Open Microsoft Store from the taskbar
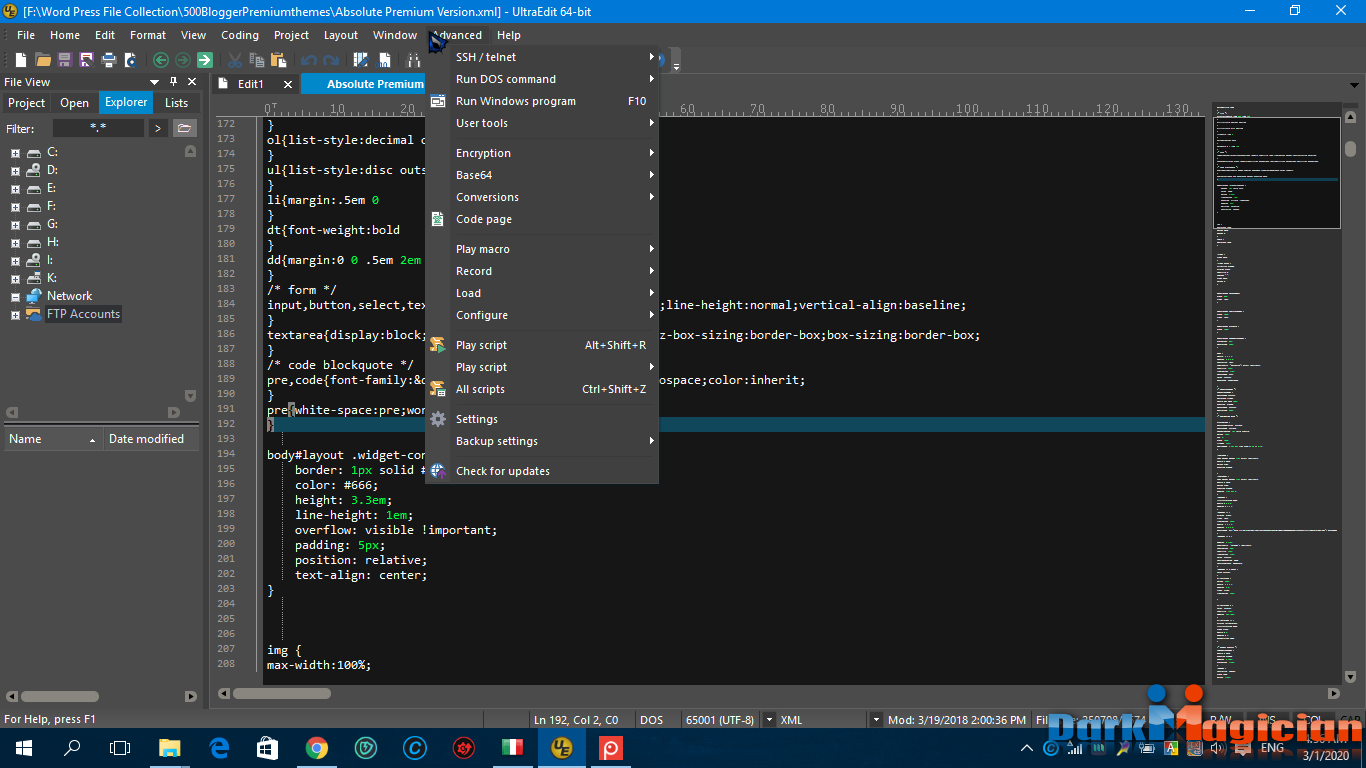 [x=267, y=748]
